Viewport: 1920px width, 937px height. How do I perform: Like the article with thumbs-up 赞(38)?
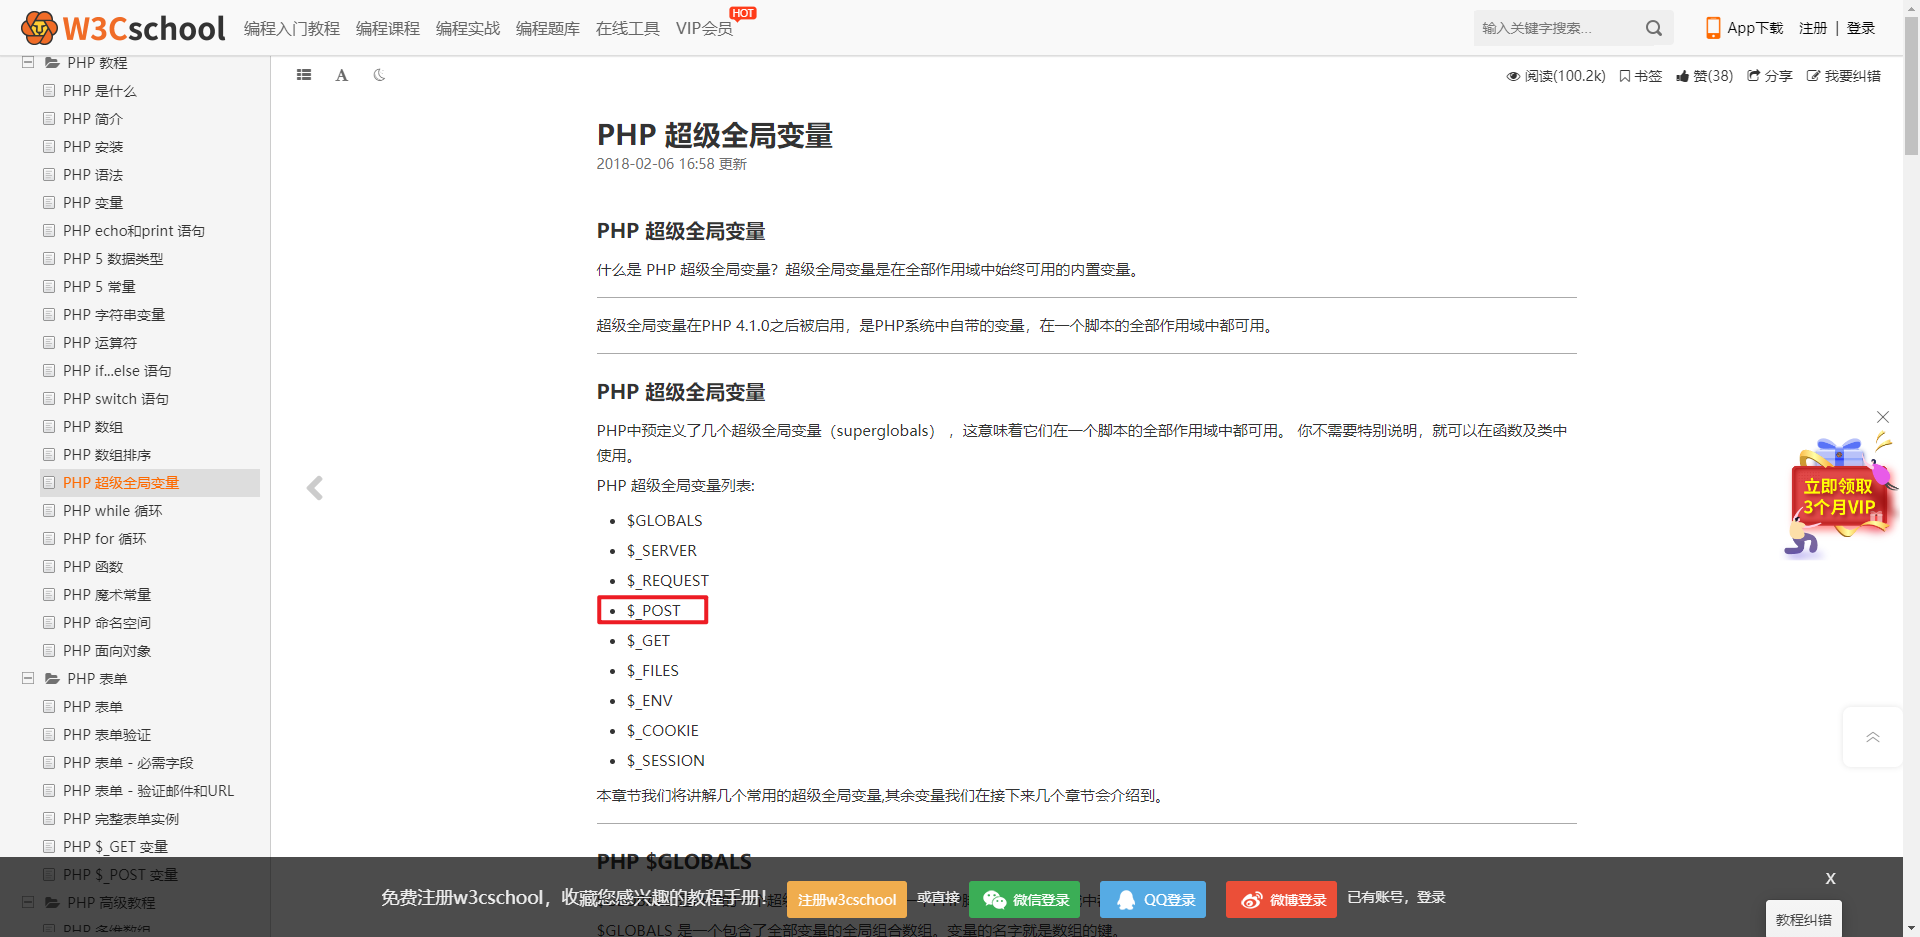pyautogui.click(x=1705, y=76)
